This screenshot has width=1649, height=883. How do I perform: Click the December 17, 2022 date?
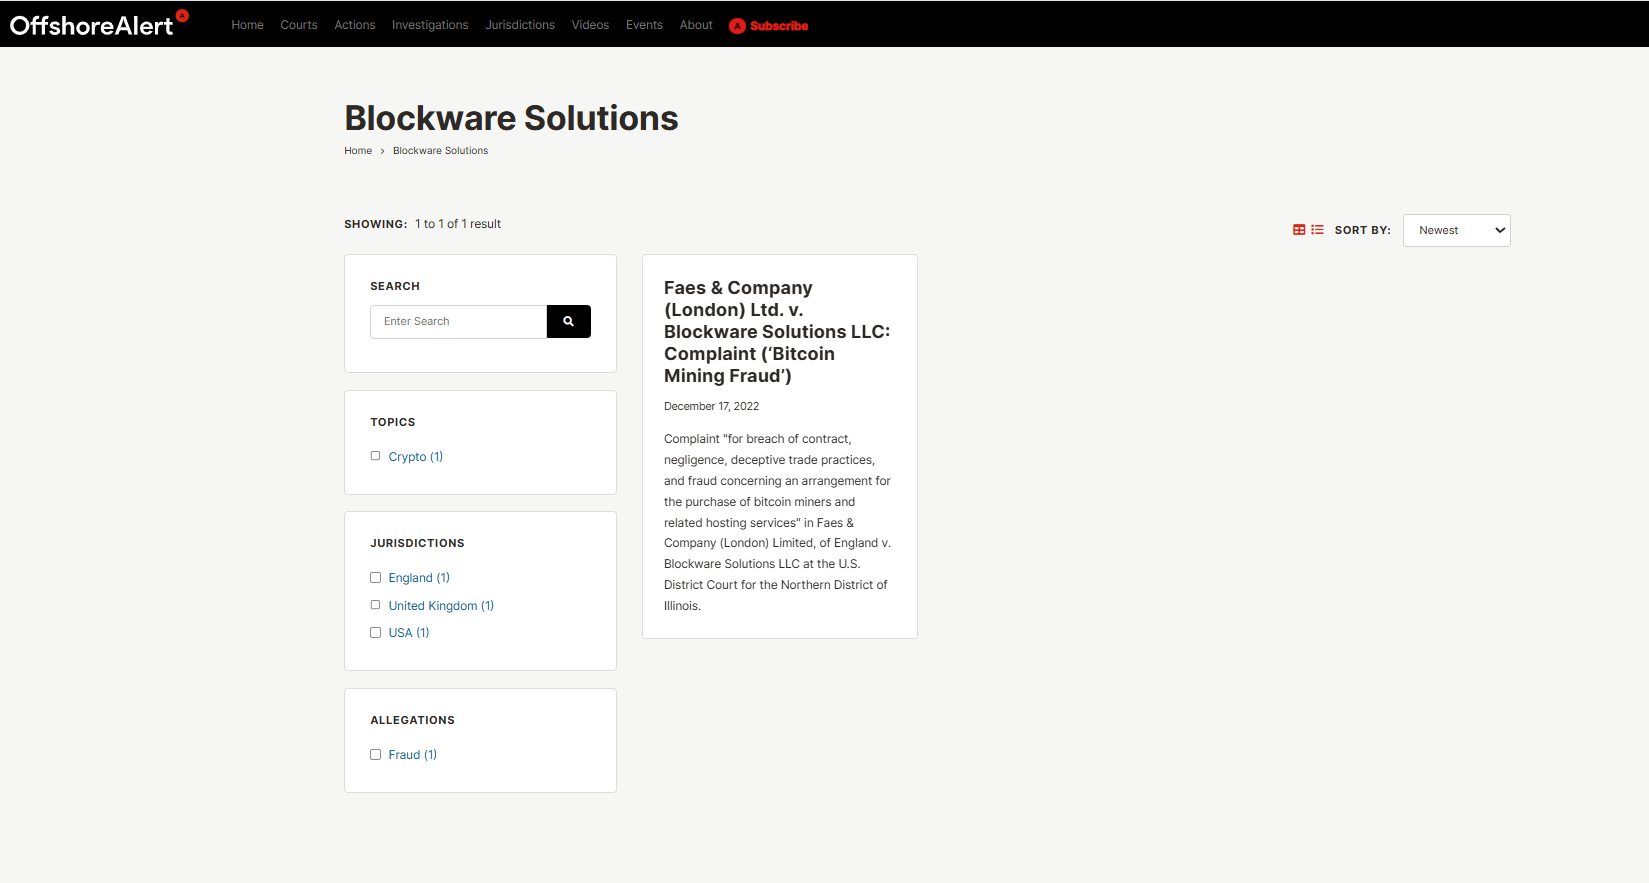[x=712, y=406]
